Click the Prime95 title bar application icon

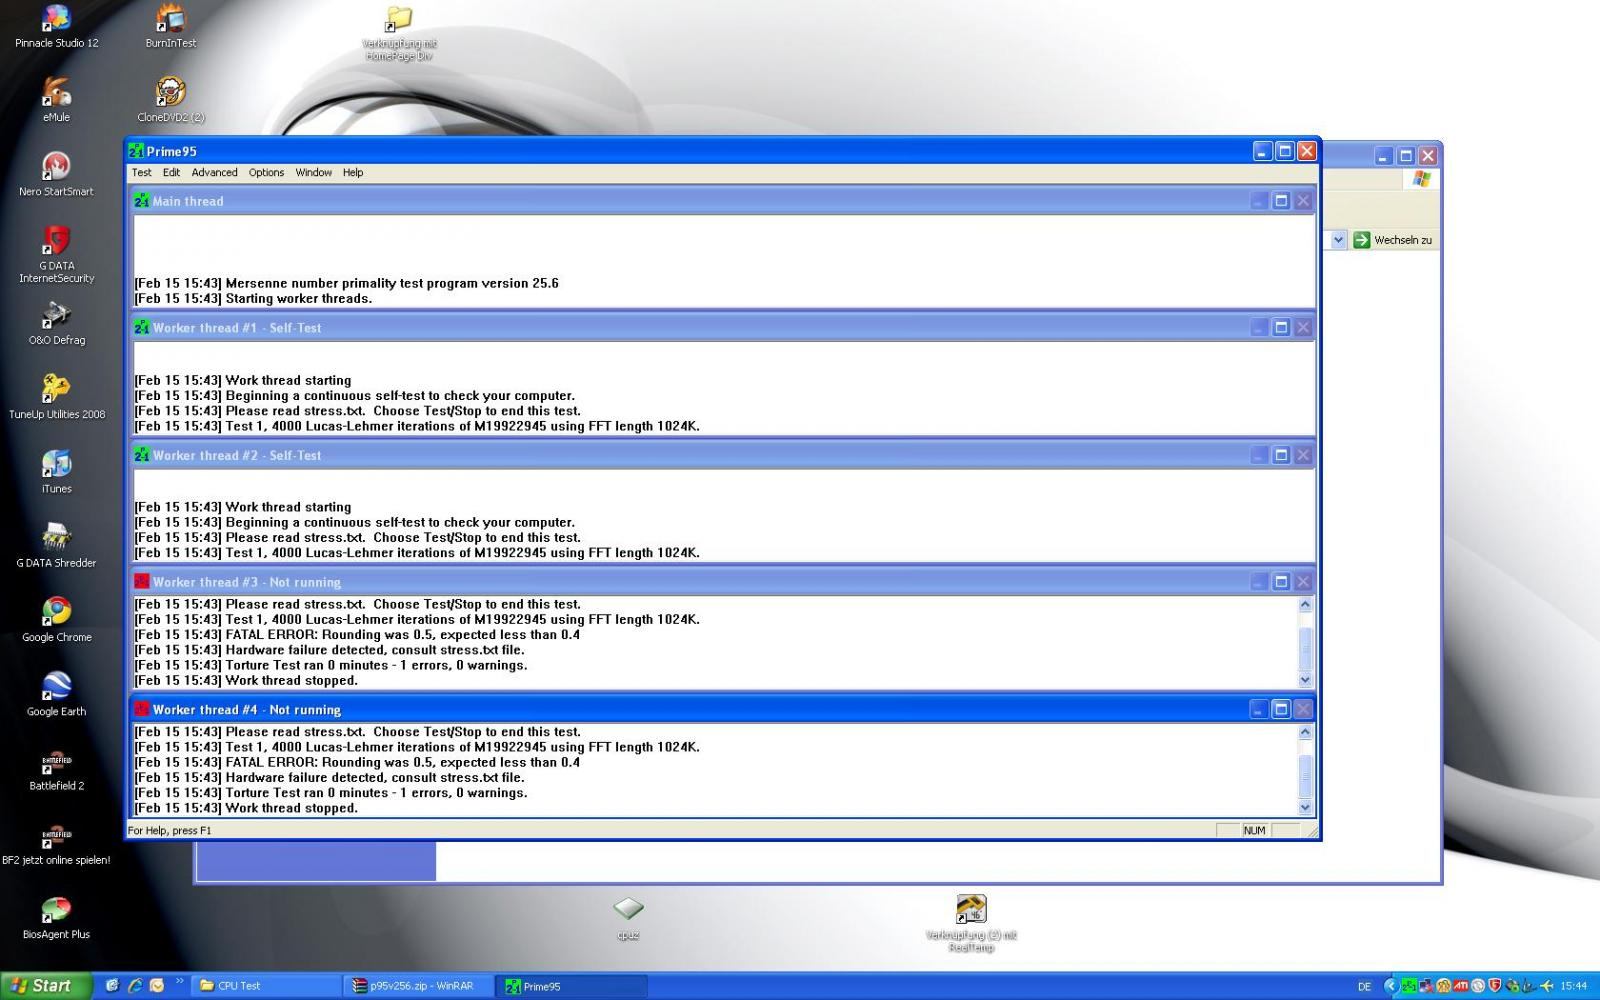(137, 151)
